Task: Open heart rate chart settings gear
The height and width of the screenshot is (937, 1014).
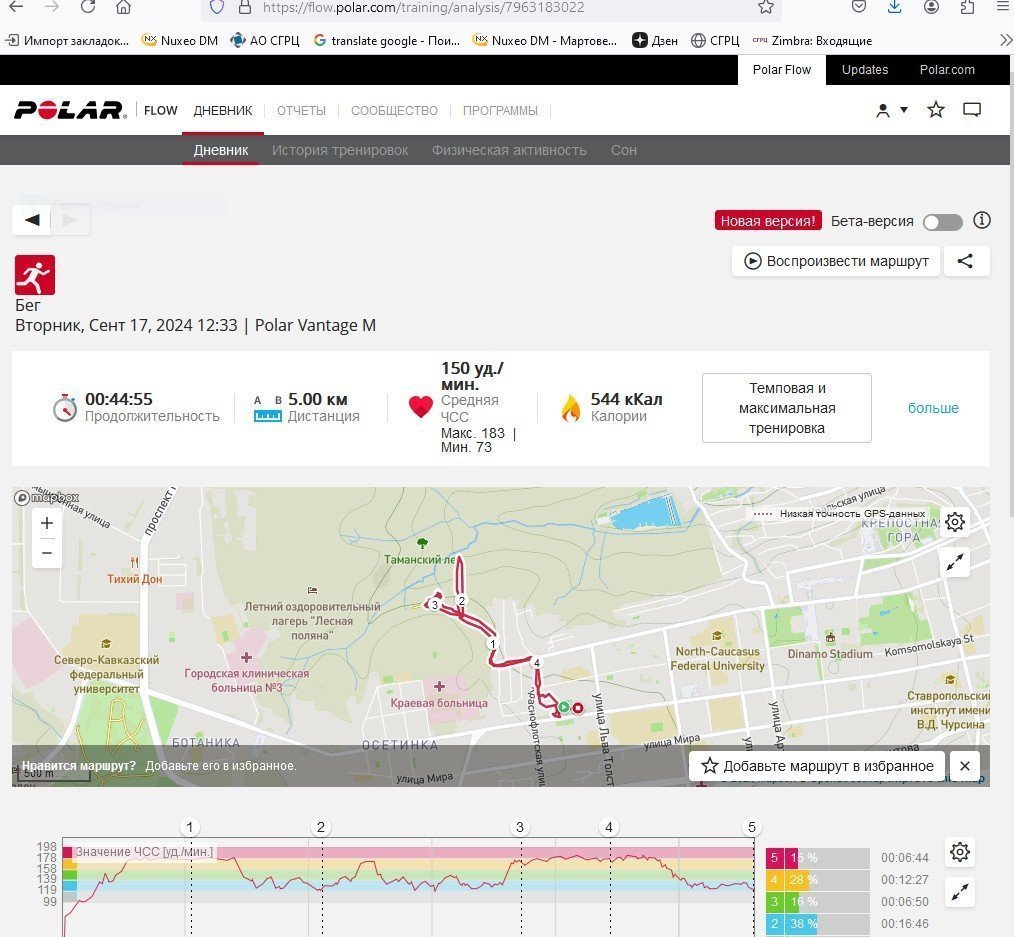Action: [x=960, y=852]
